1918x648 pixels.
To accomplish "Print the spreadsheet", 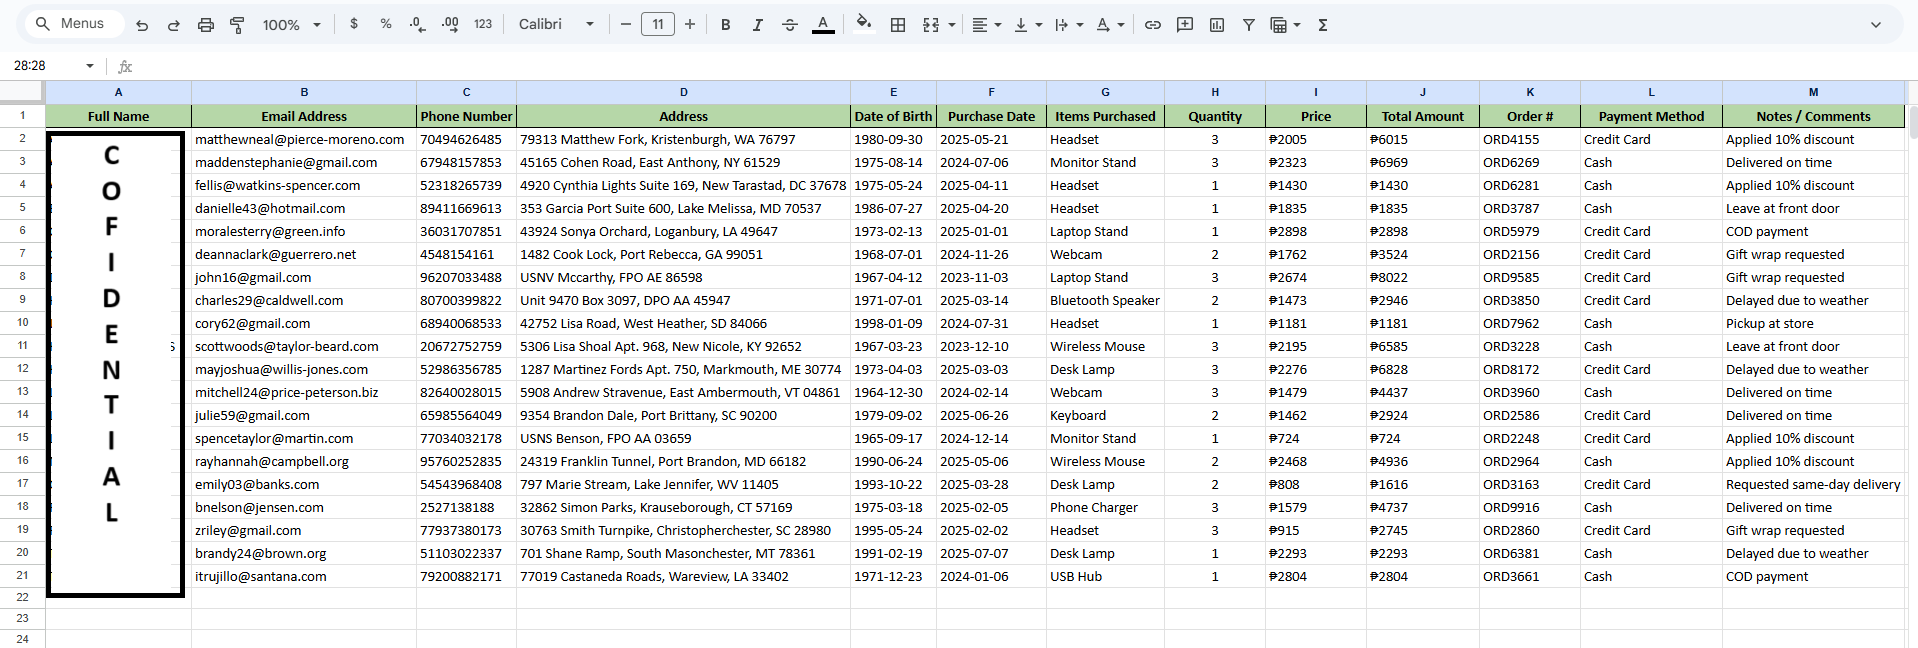I will (206, 25).
